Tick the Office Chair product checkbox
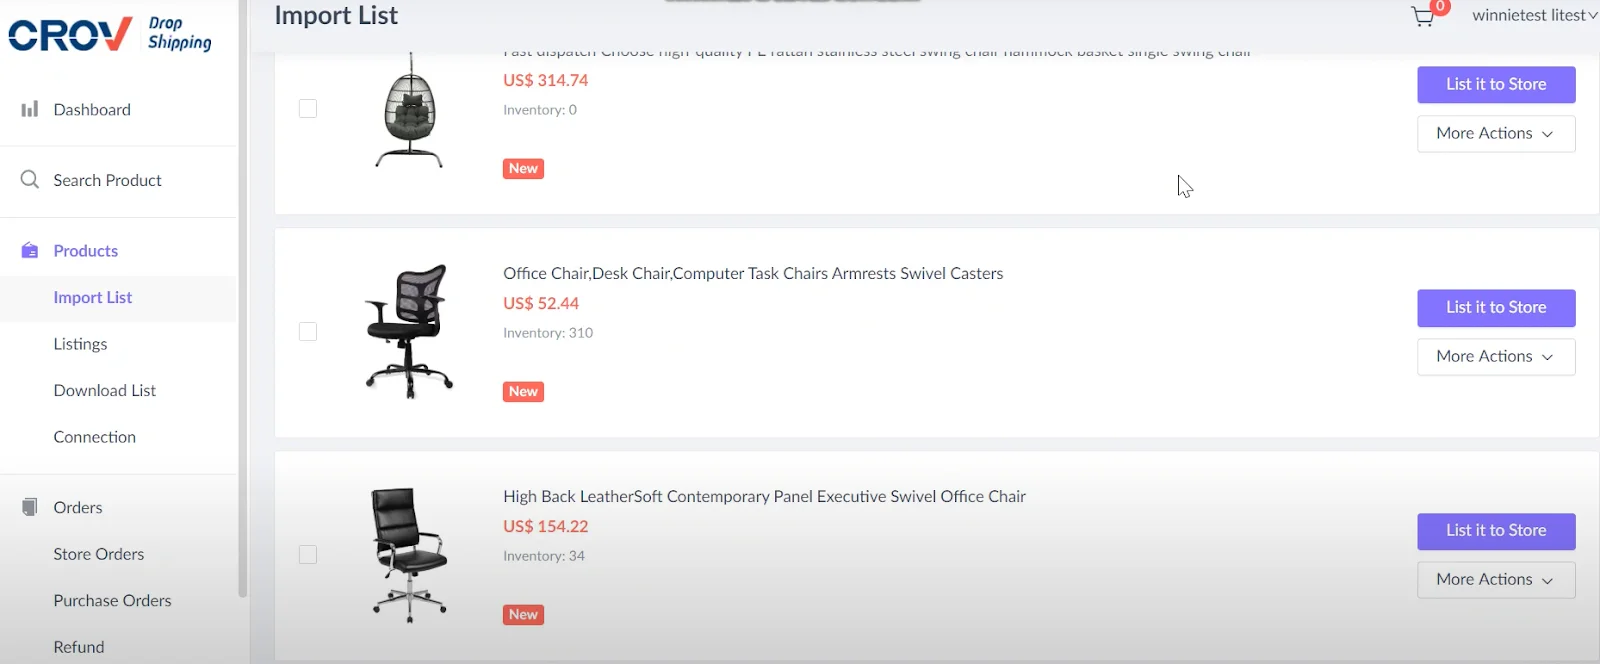This screenshot has width=1600, height=664. click(308, 332)
